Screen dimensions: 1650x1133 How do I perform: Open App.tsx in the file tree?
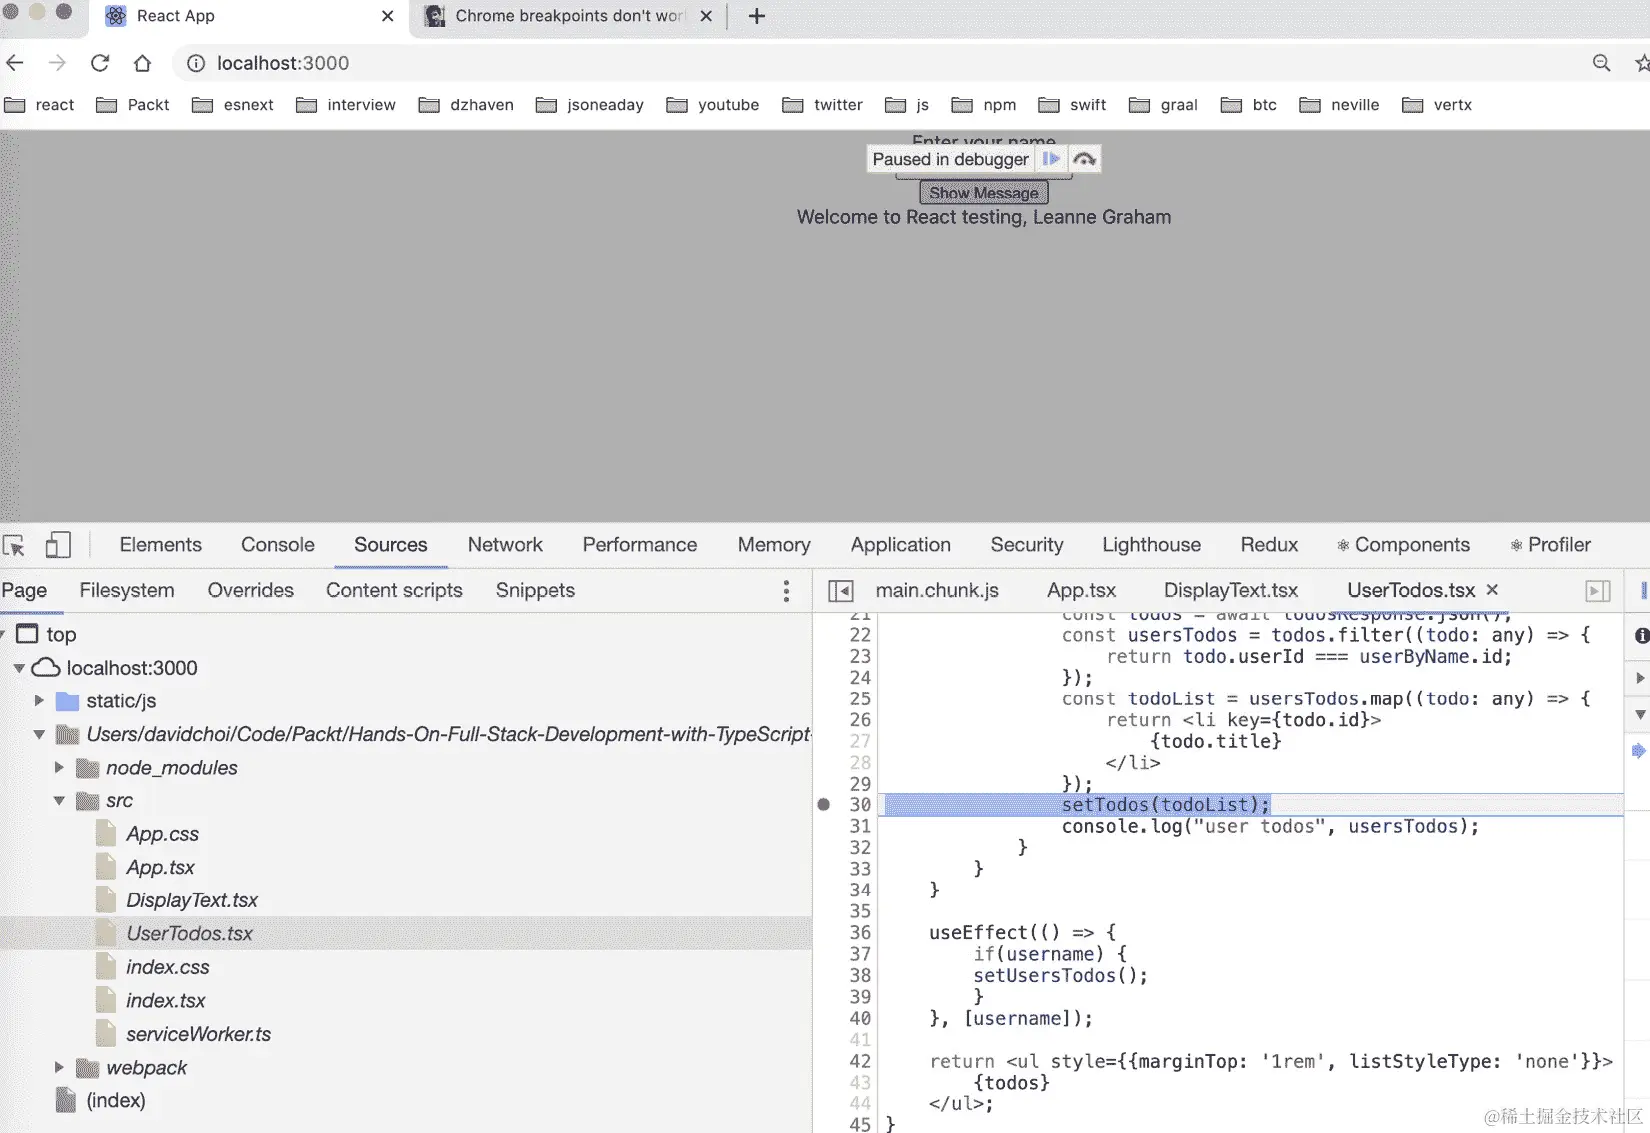[x=160, y=868]
